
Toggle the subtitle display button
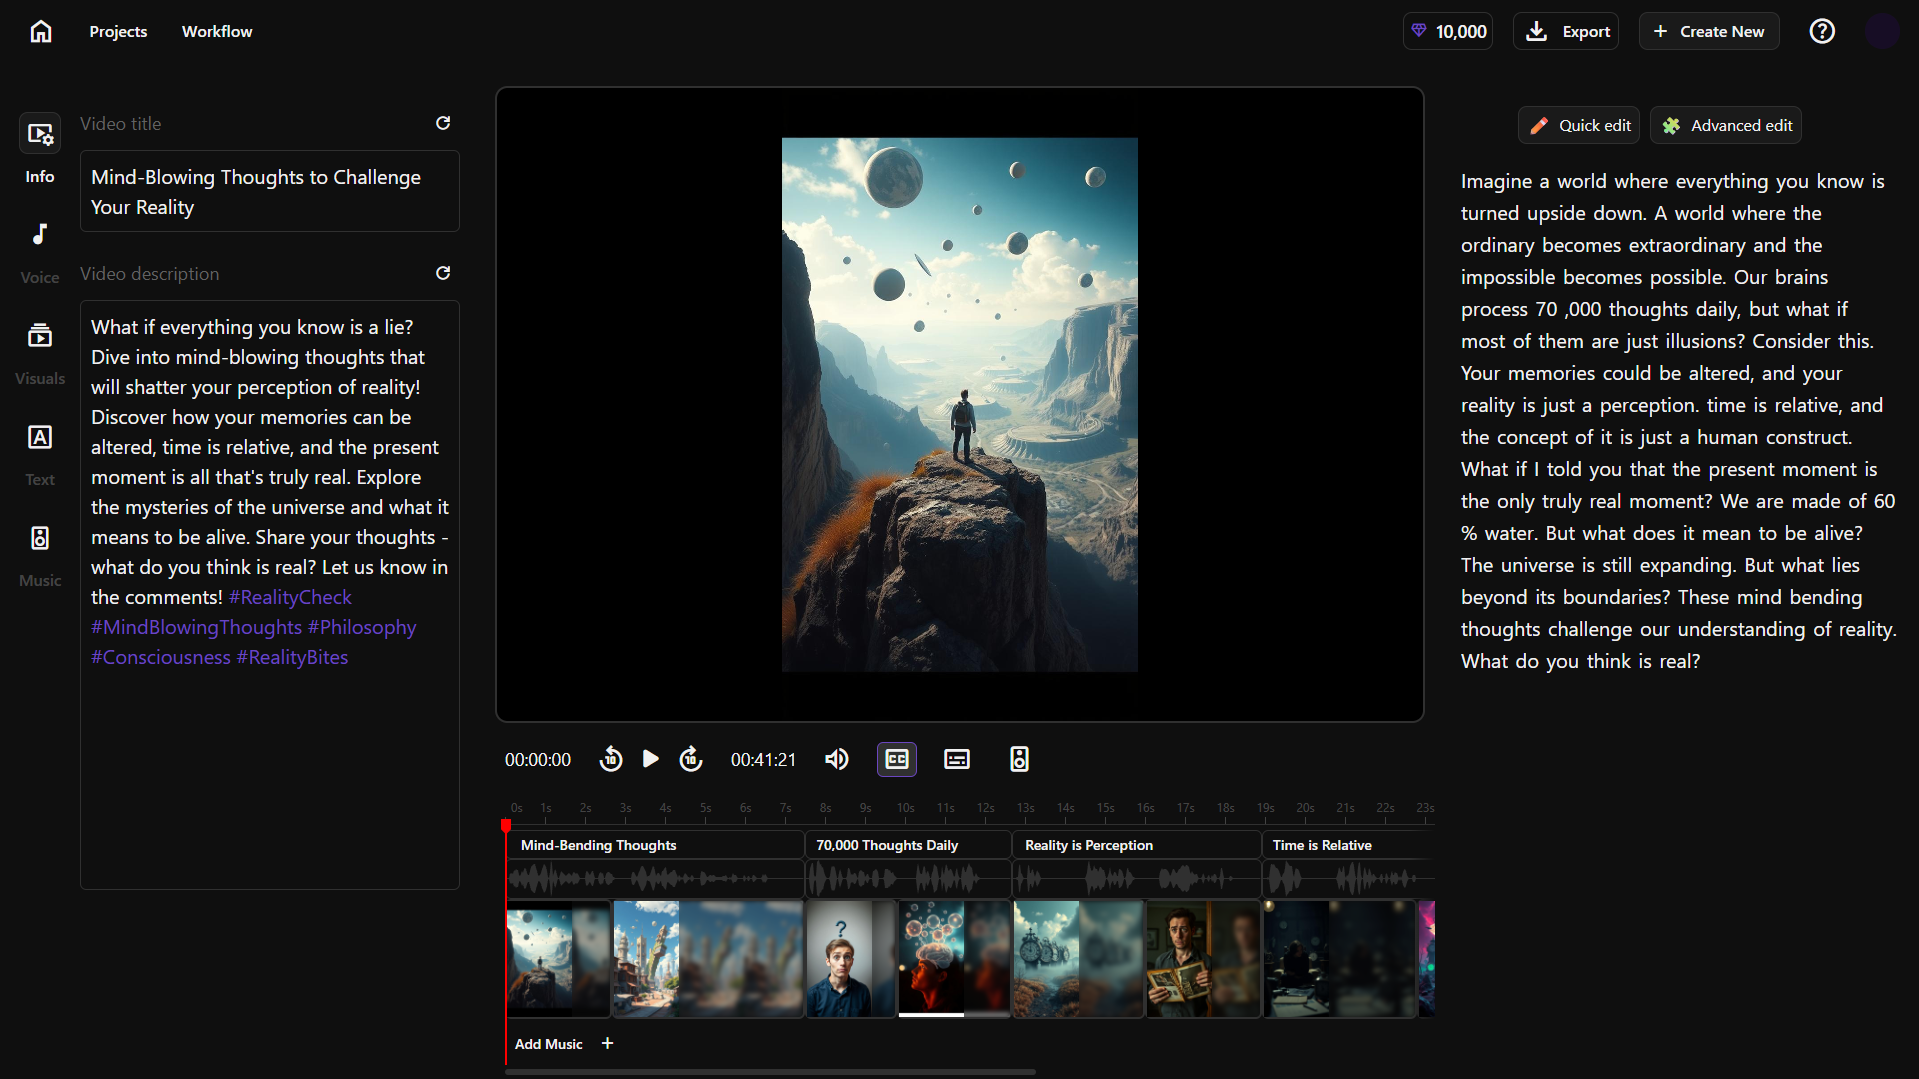click(x=957, y=760)
